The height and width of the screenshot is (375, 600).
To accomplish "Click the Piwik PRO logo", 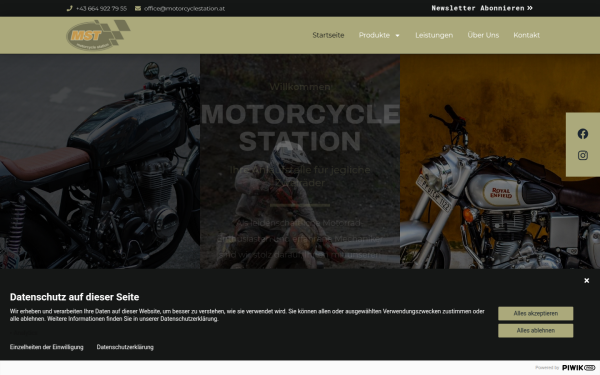I will [578, 368].
